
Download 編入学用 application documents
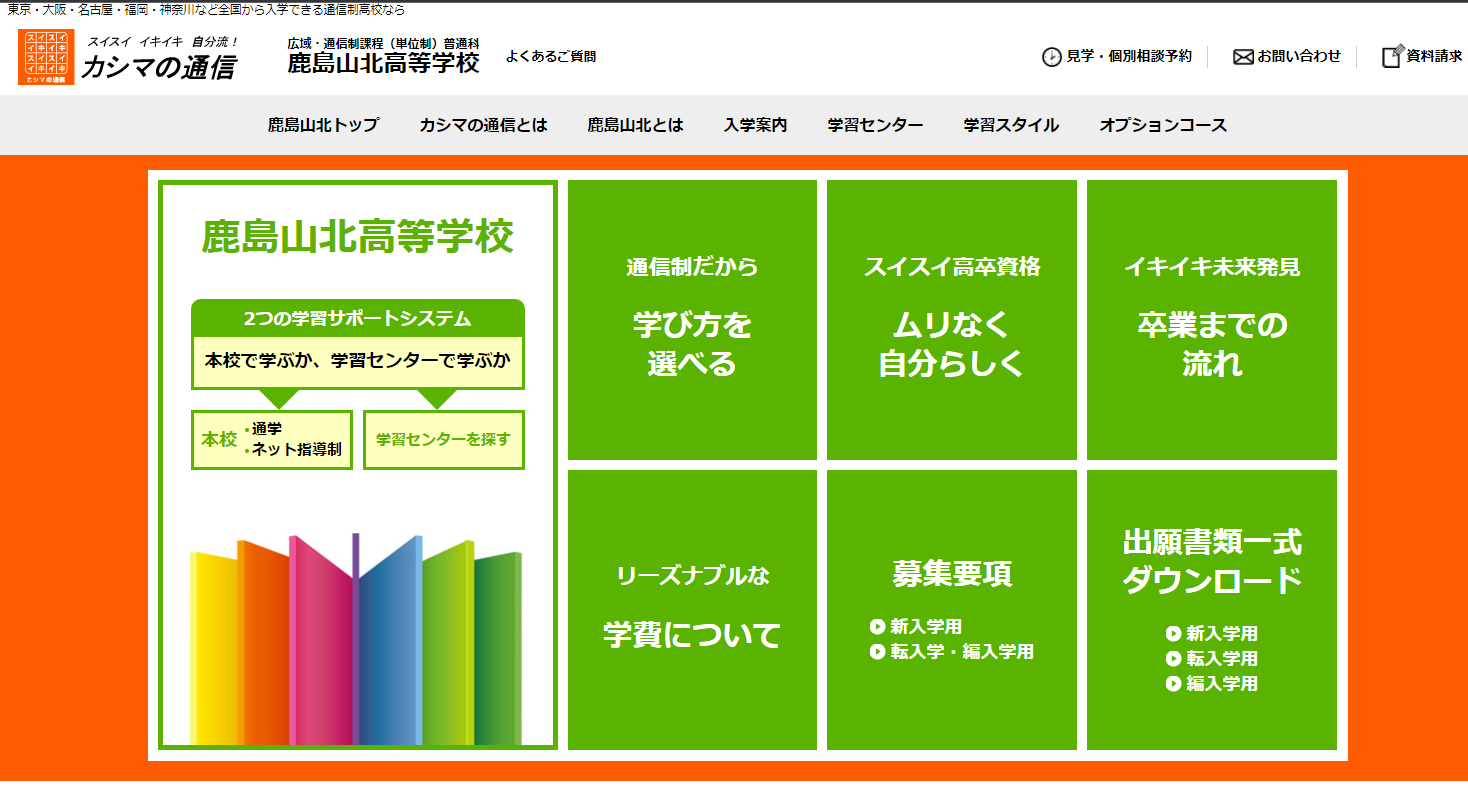tap(1222, 684)
